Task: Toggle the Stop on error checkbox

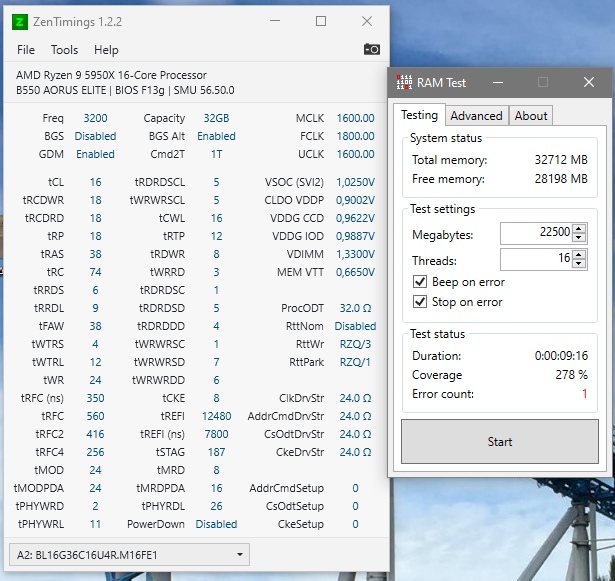Action: pos(420,302)
